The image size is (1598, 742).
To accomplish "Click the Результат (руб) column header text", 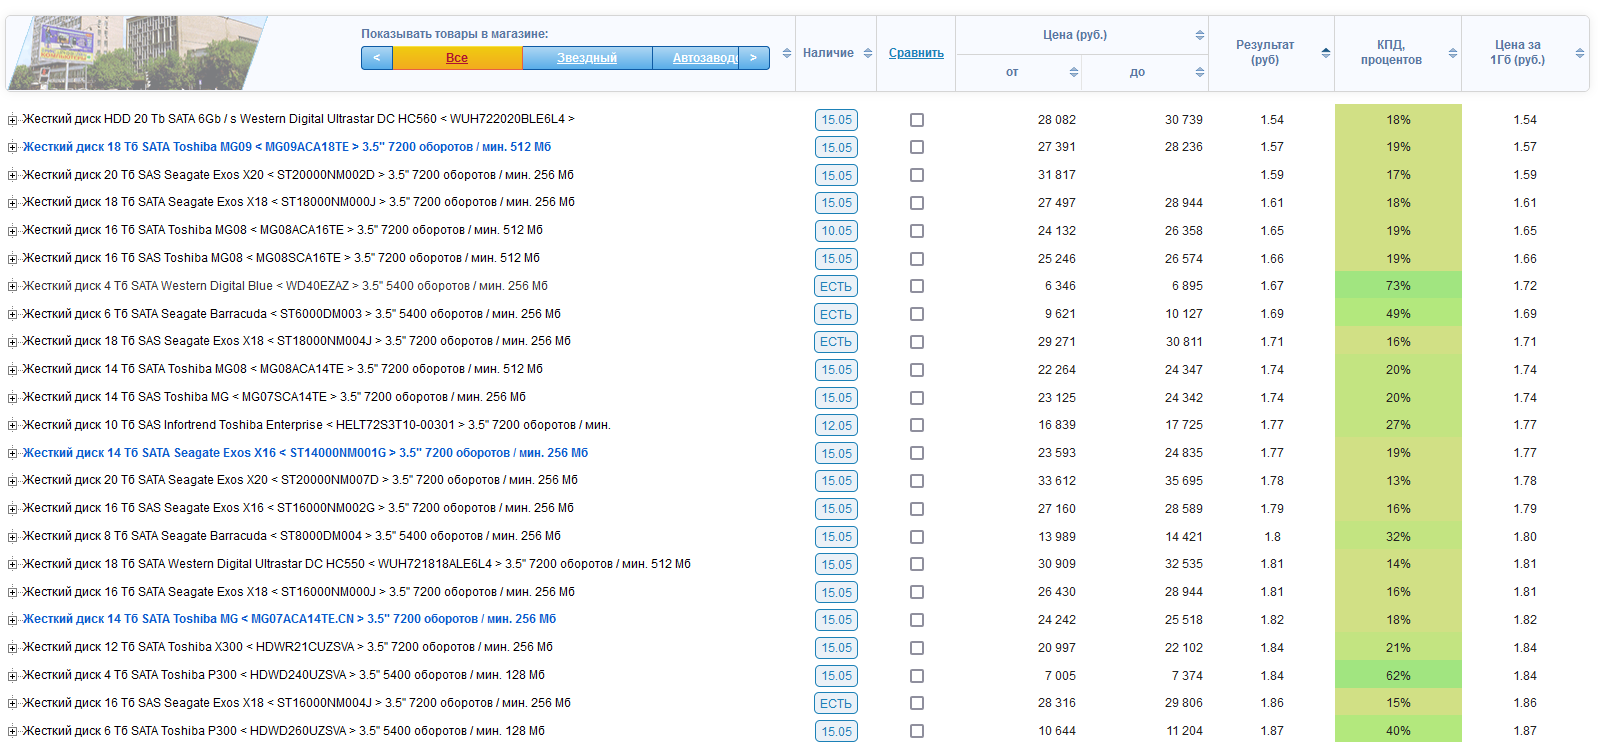I will (x=1265, y=52).
